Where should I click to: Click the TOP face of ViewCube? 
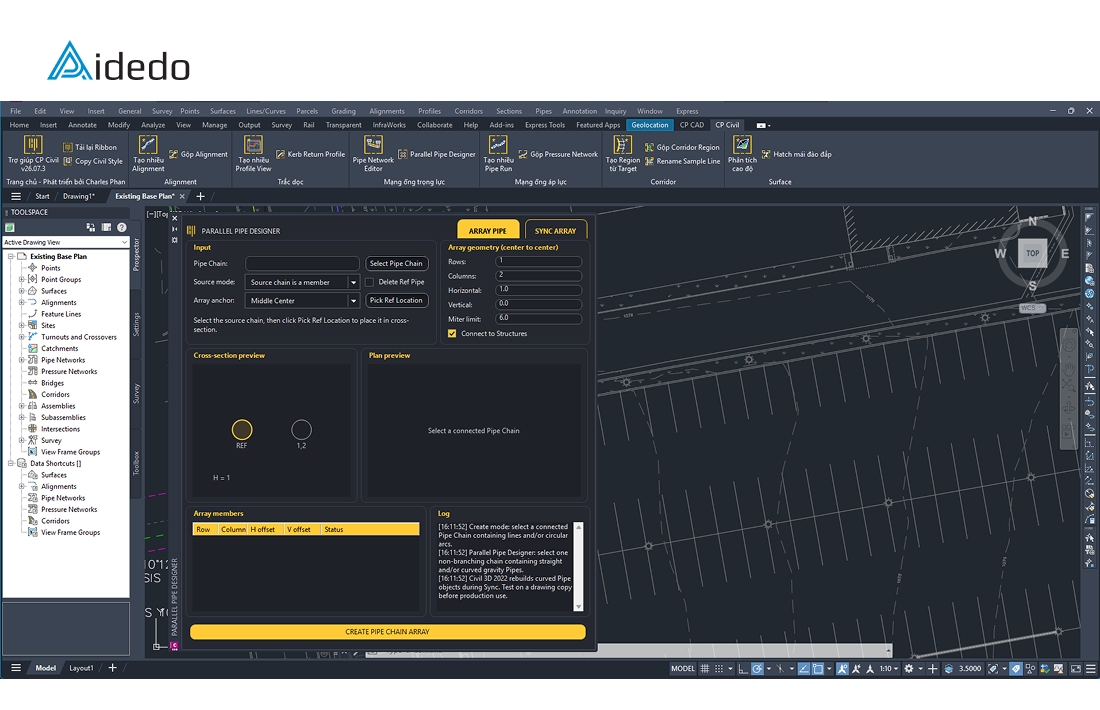tap(1033, 253)
